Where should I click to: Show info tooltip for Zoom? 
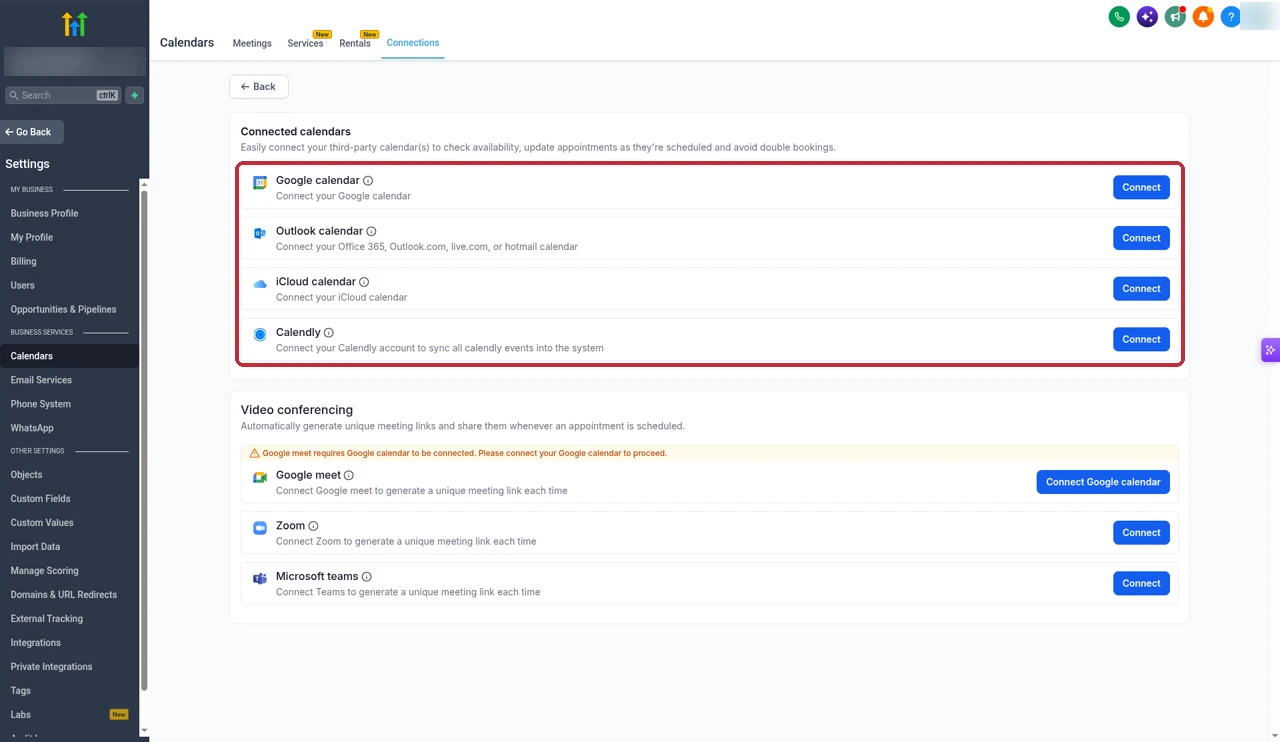[x=313, y=526]
